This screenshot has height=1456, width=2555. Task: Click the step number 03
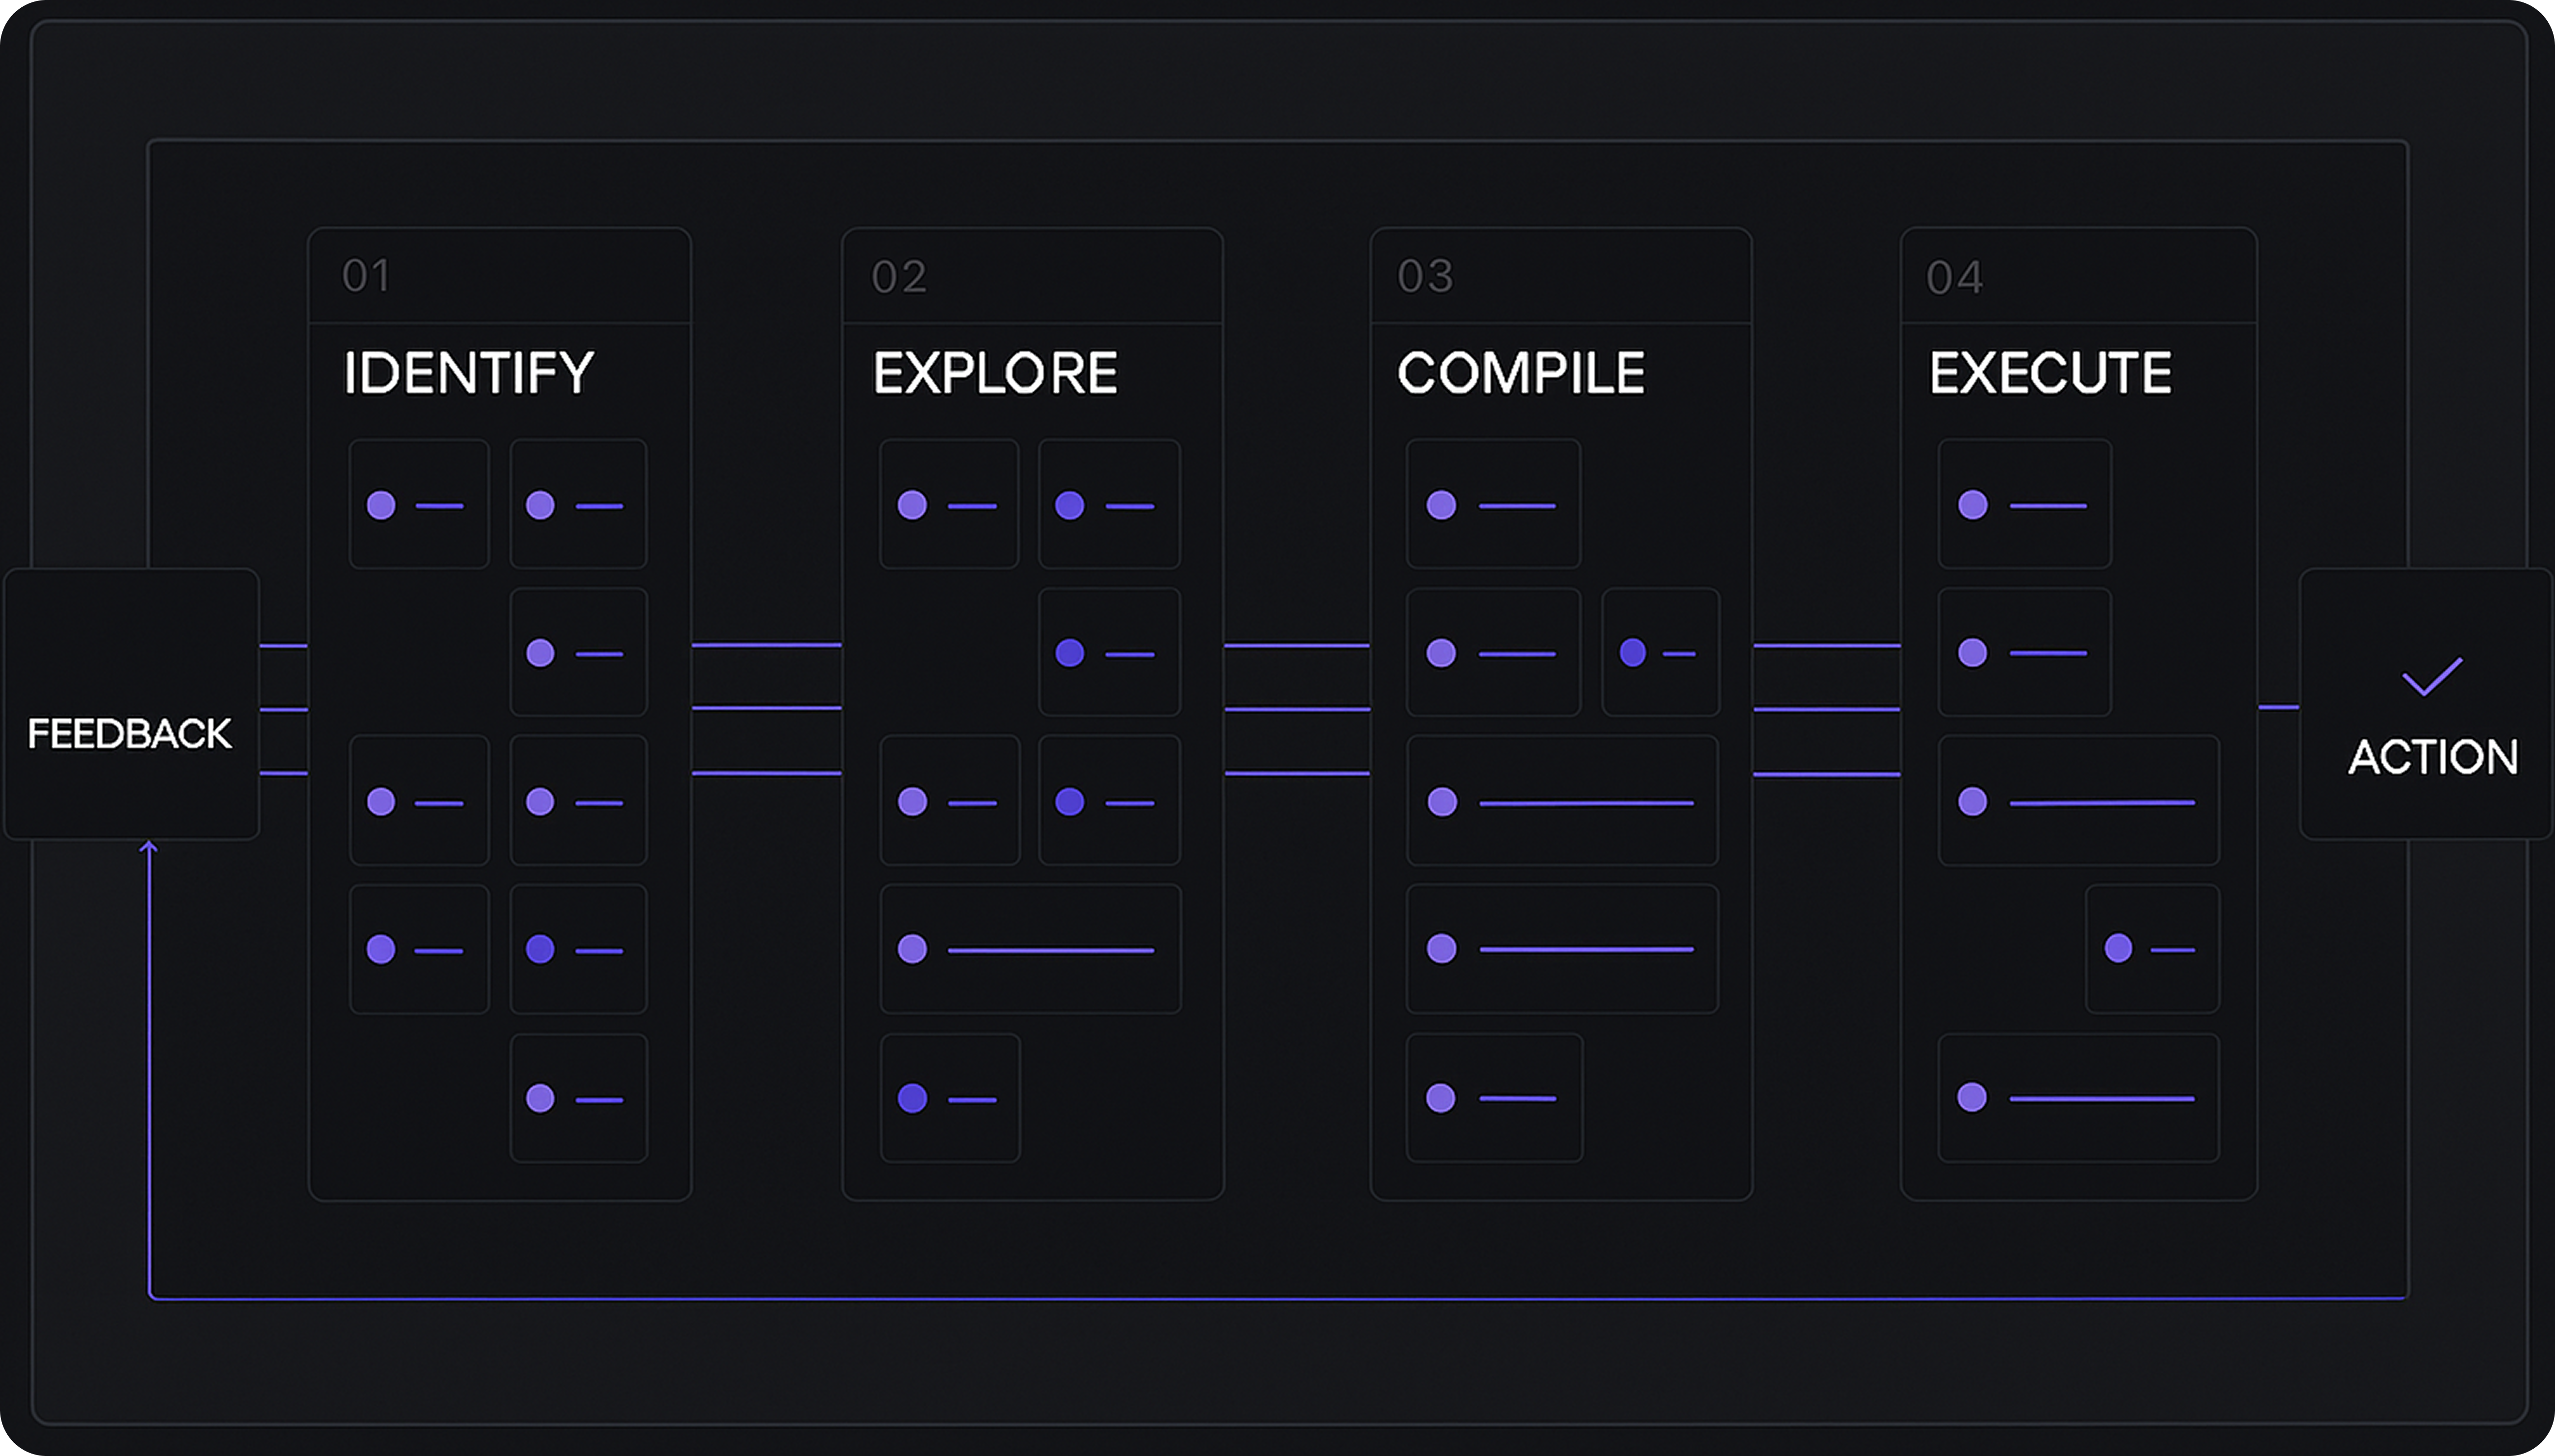pos(1425,276)
